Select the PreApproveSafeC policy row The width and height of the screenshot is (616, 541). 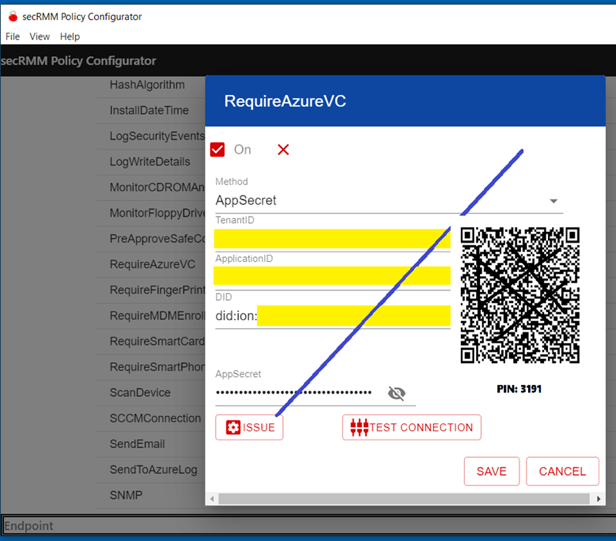tap(151, 239)
